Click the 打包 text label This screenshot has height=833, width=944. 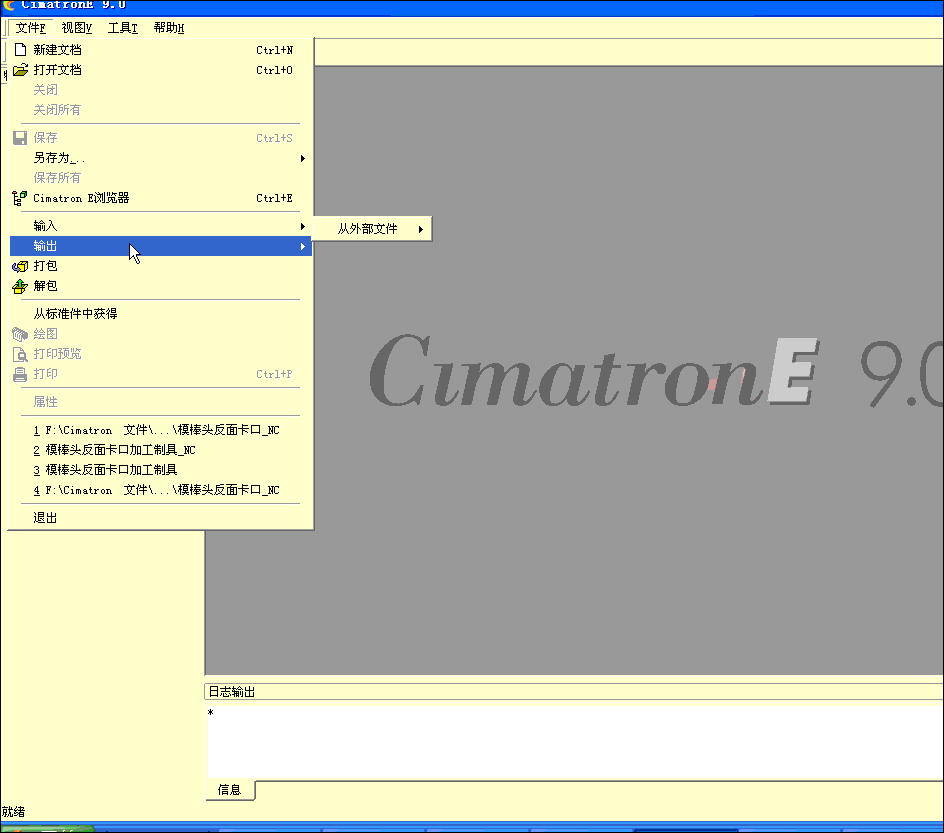click(x=45, y=266)
